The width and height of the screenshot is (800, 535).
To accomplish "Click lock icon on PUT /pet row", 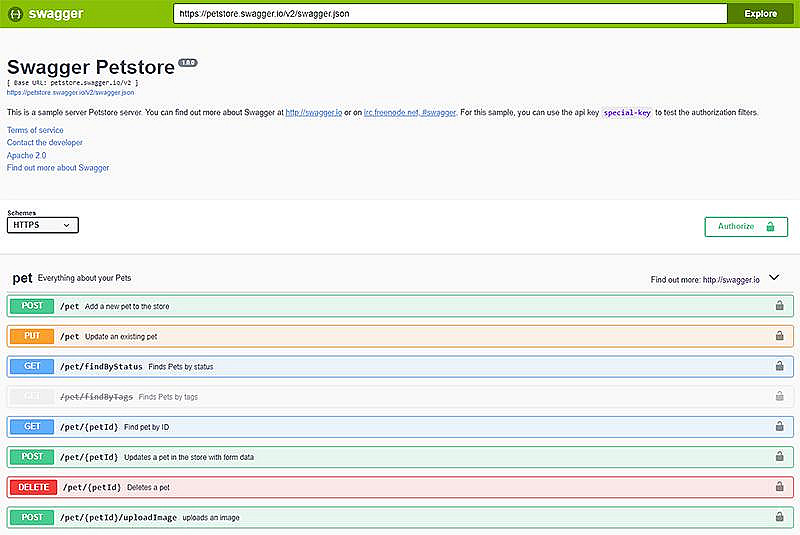I will (x=779, y=336).
